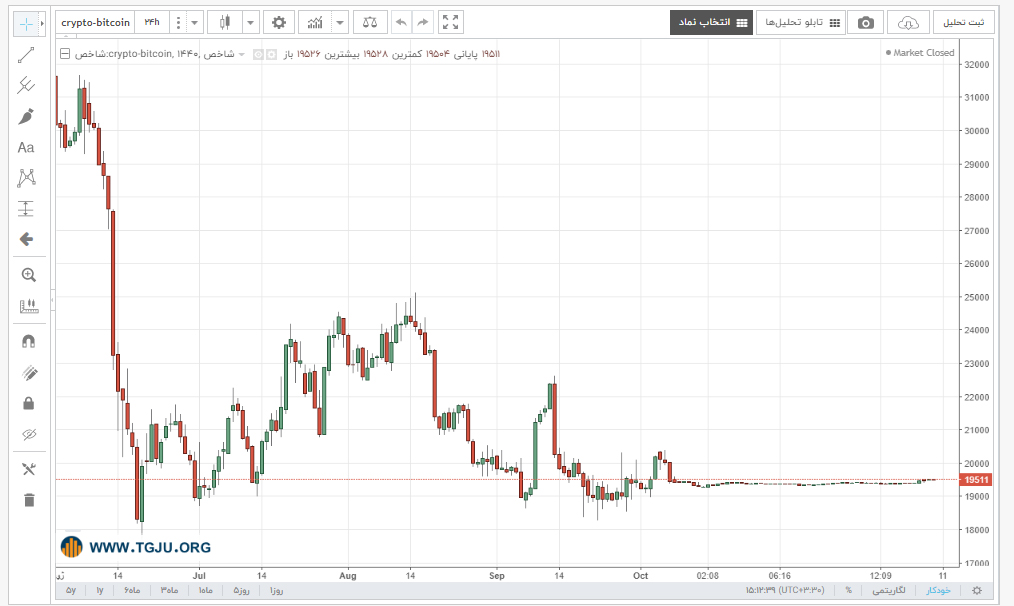
Task: Select the chart pattern tool
Action: tap(26, 178)
